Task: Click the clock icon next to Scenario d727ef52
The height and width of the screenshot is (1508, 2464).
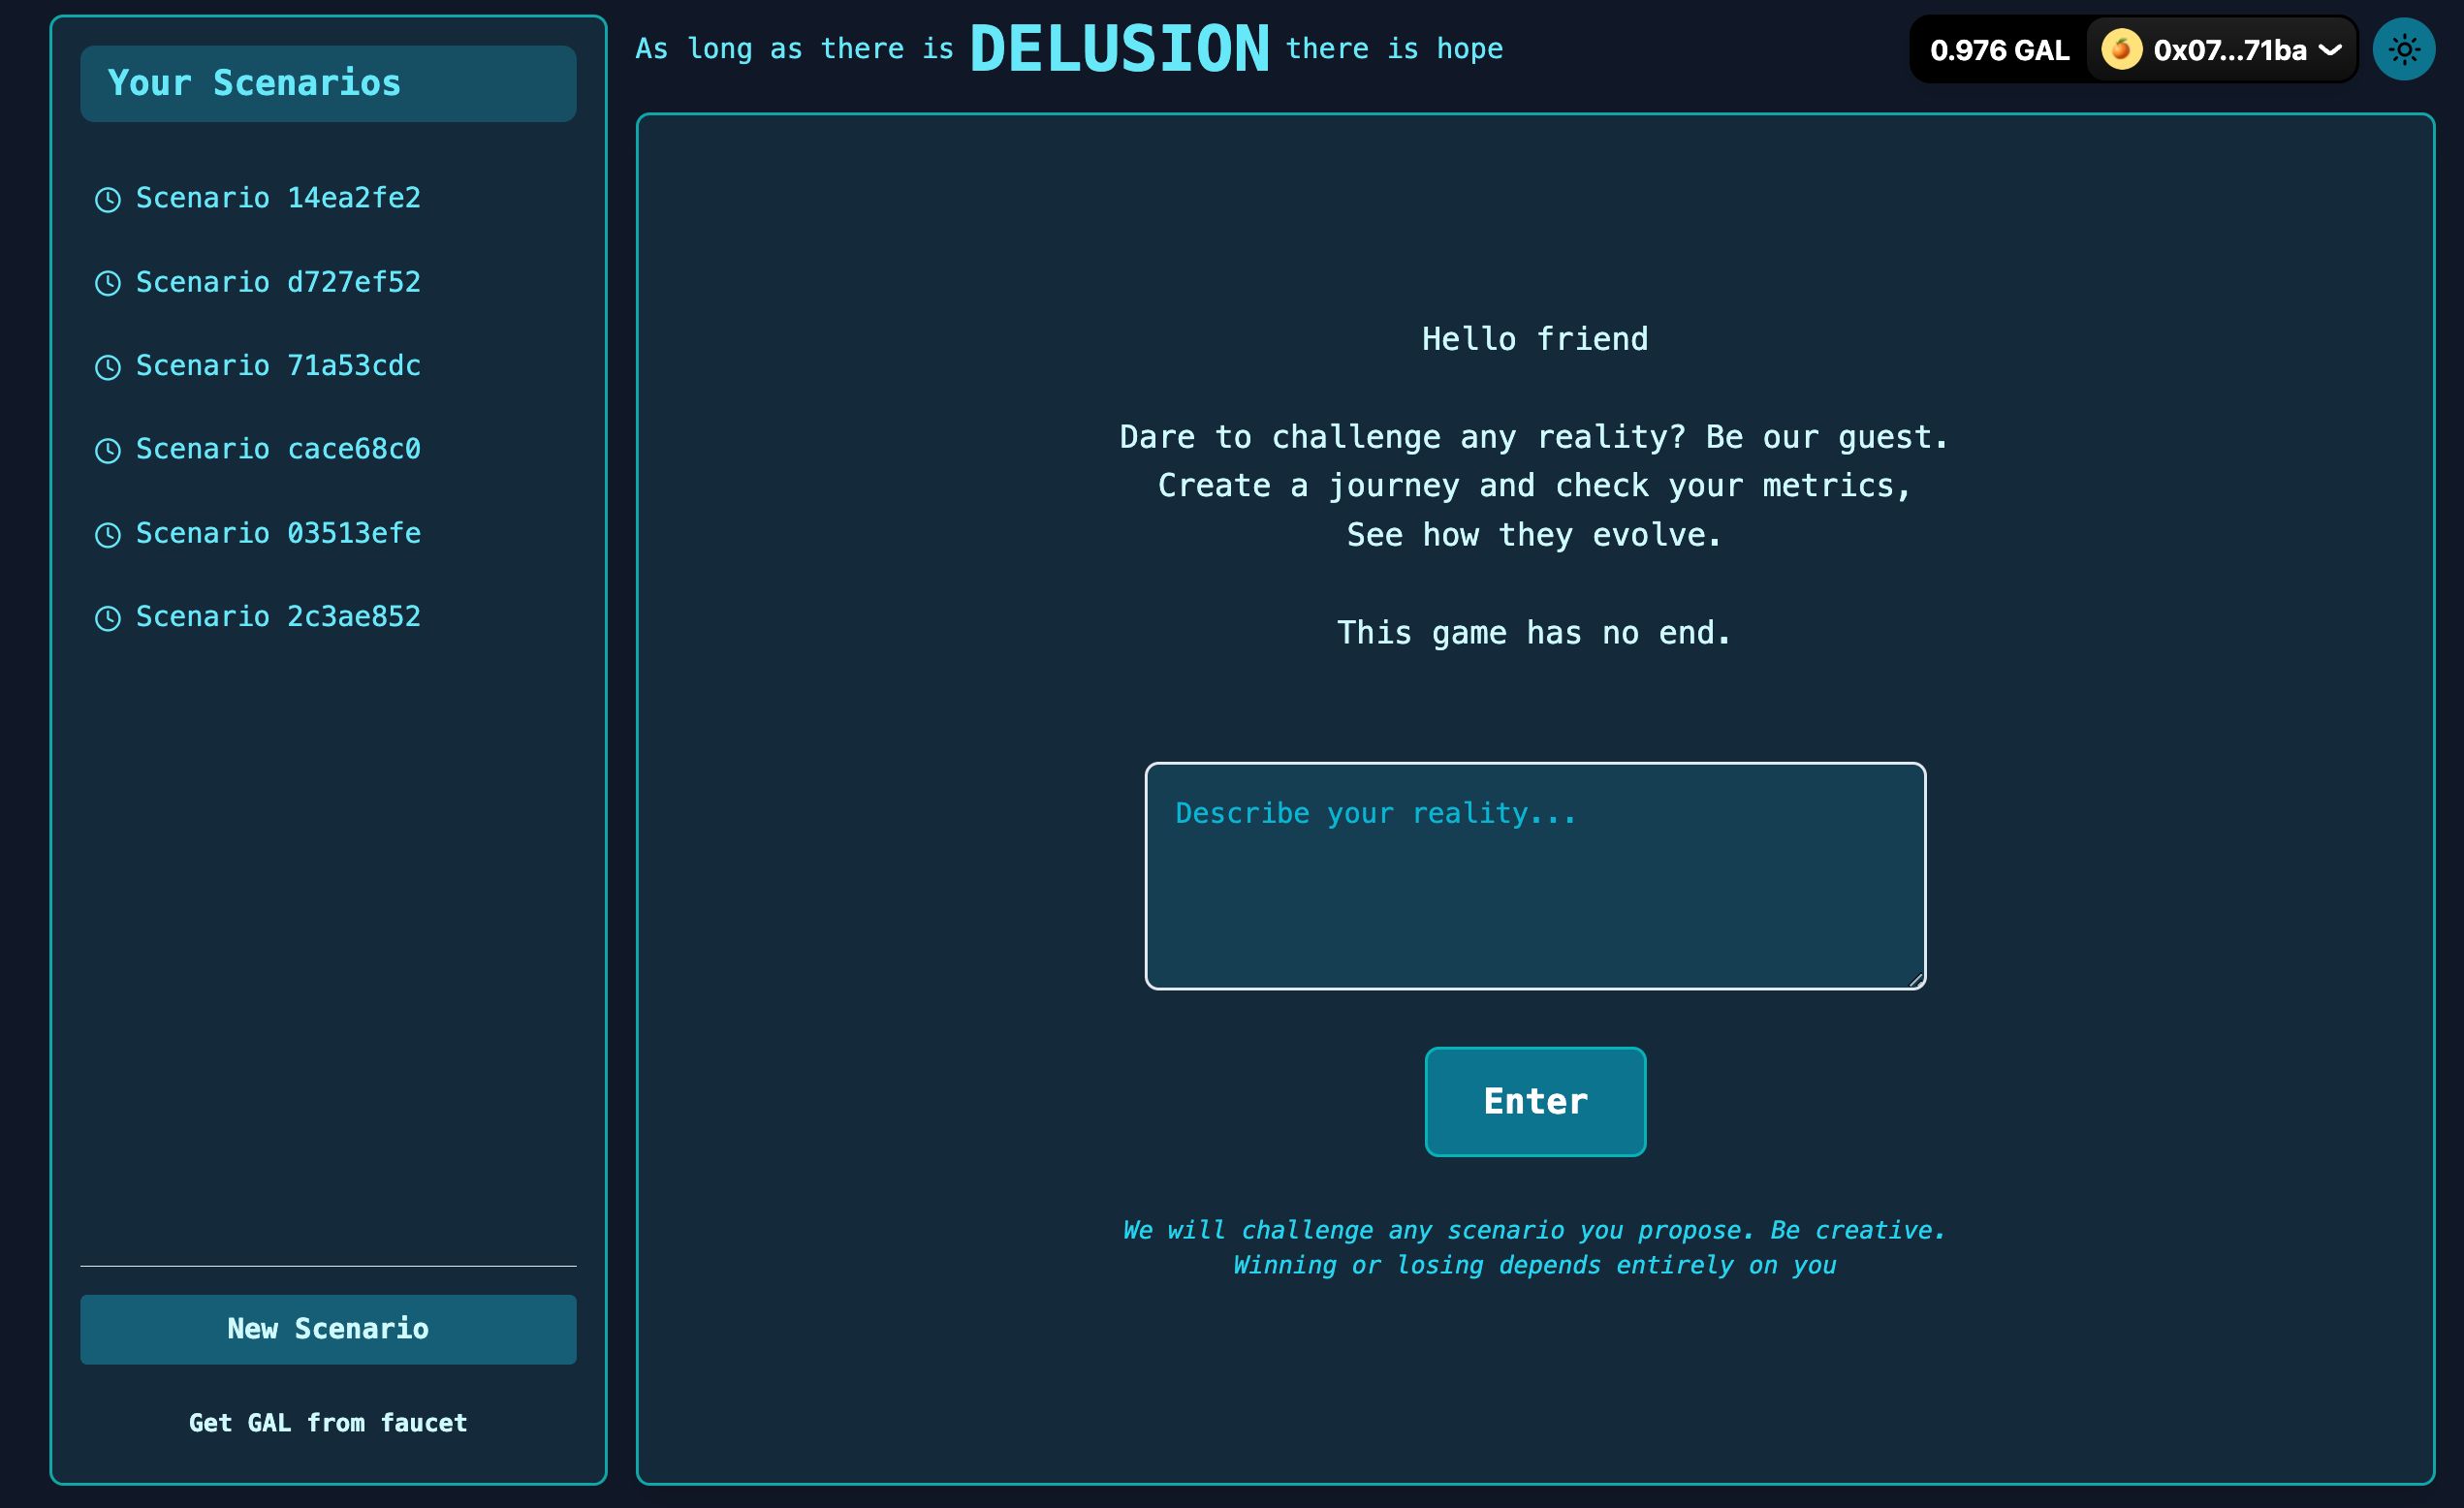Action: [x=110, y=282]
